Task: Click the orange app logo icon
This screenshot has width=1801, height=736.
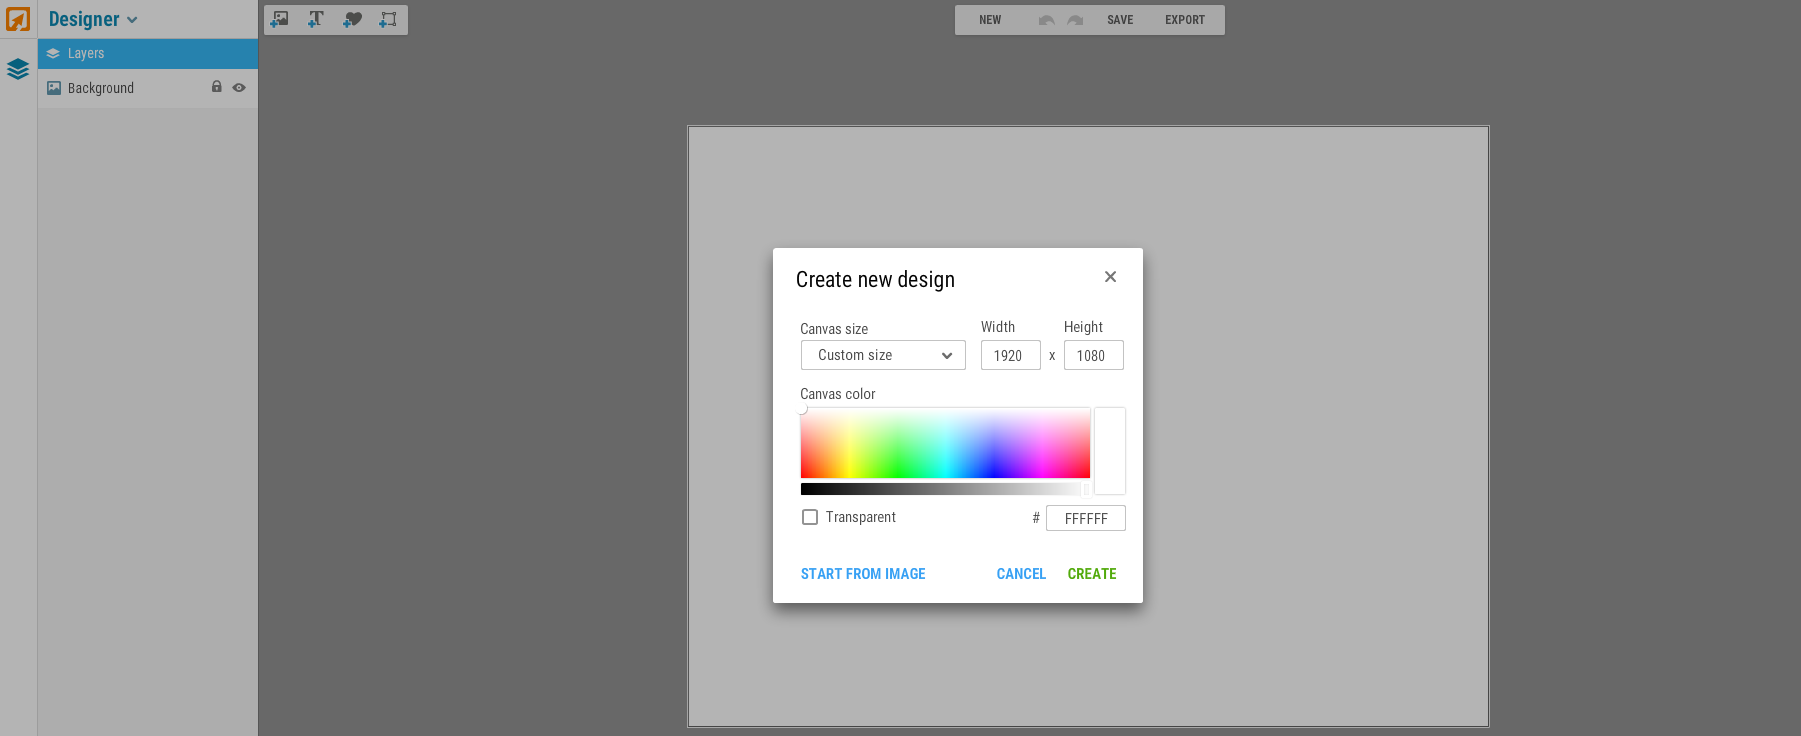Action: tap(18, 19)
